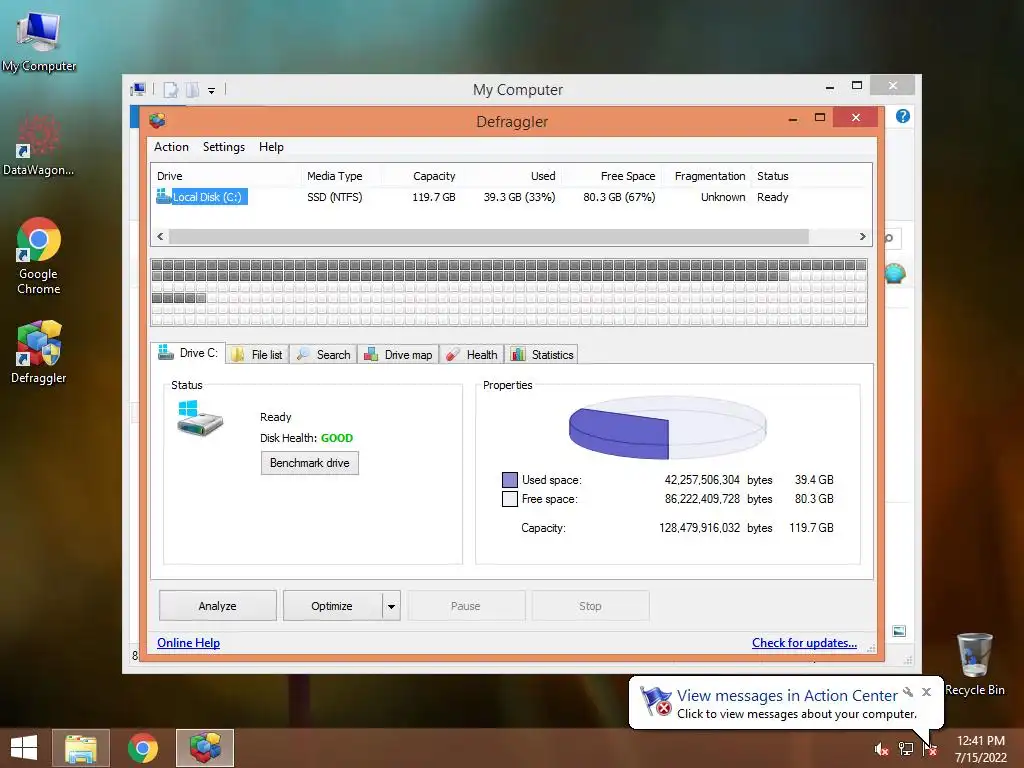The image size is (1024, 768).
Task: Click the Windows drive icon in Status panel
Action: tap(200, 418)
